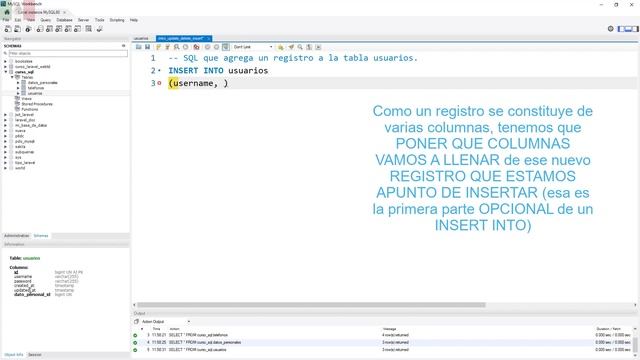Screen dimensions: 640x360
Task: Open the Database menu
Action: (x=64, y=20)
